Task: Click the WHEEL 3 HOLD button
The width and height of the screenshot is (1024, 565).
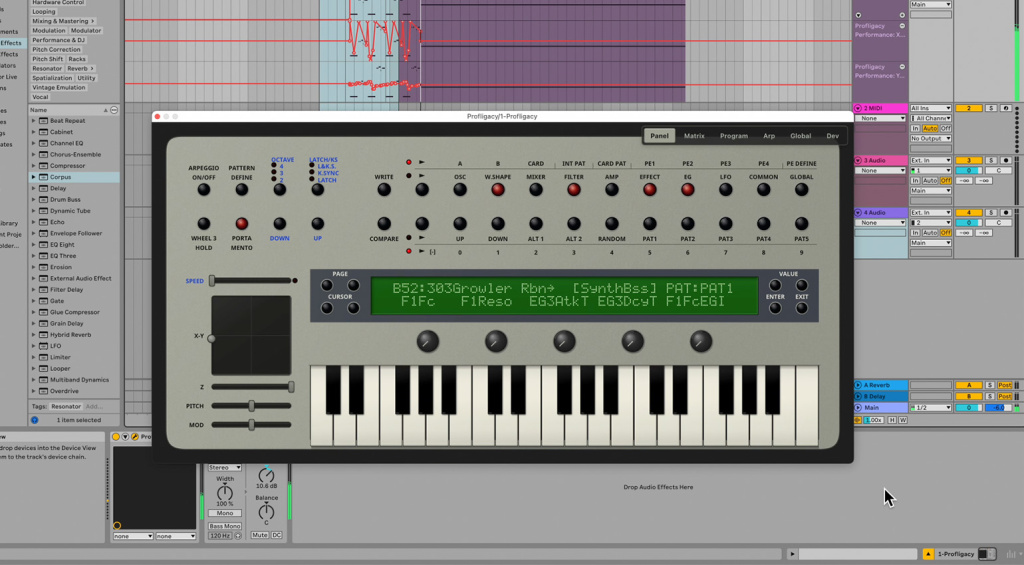Action: pos(204,223)
